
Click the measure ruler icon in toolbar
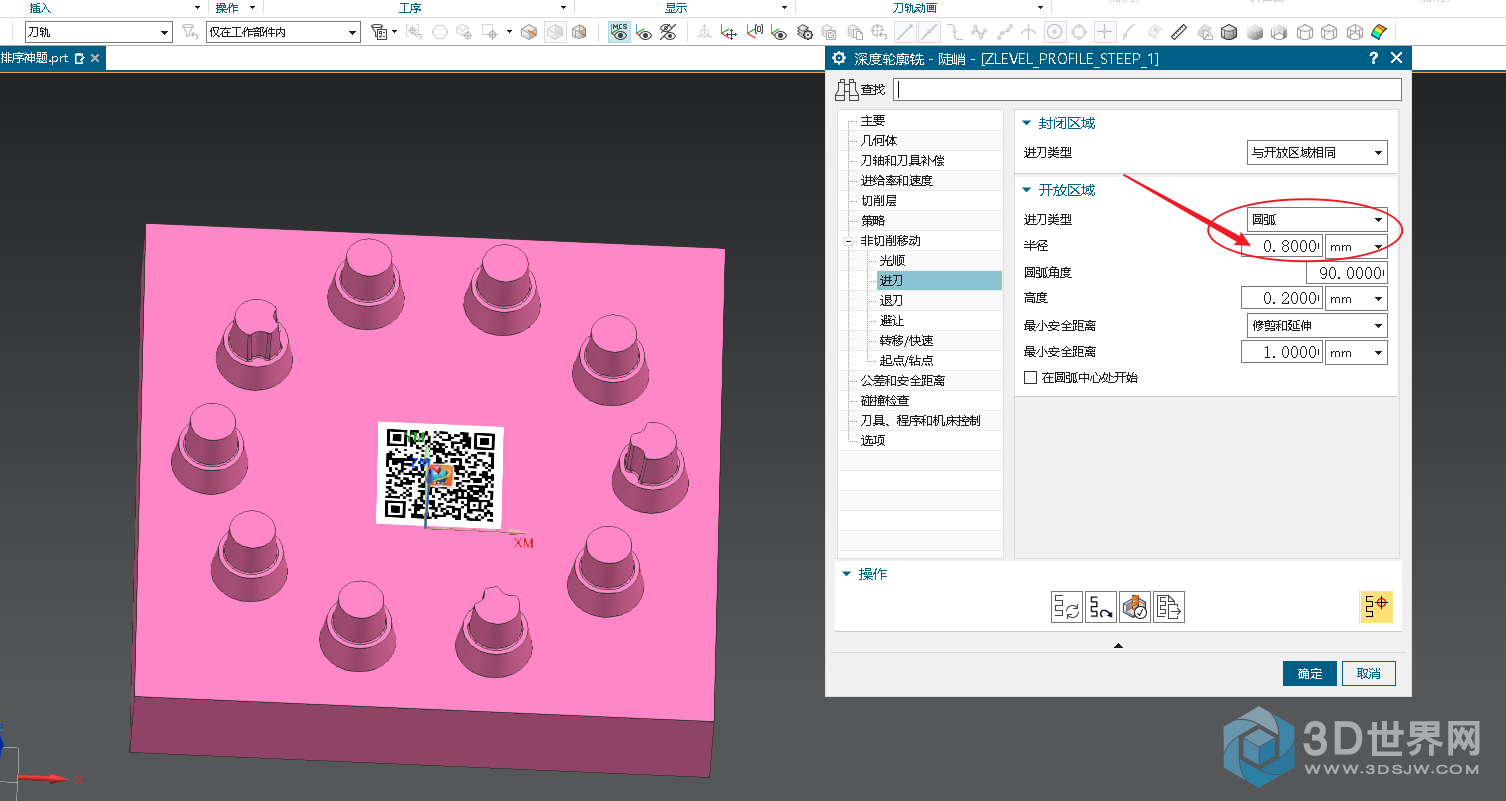point(1179,32)
